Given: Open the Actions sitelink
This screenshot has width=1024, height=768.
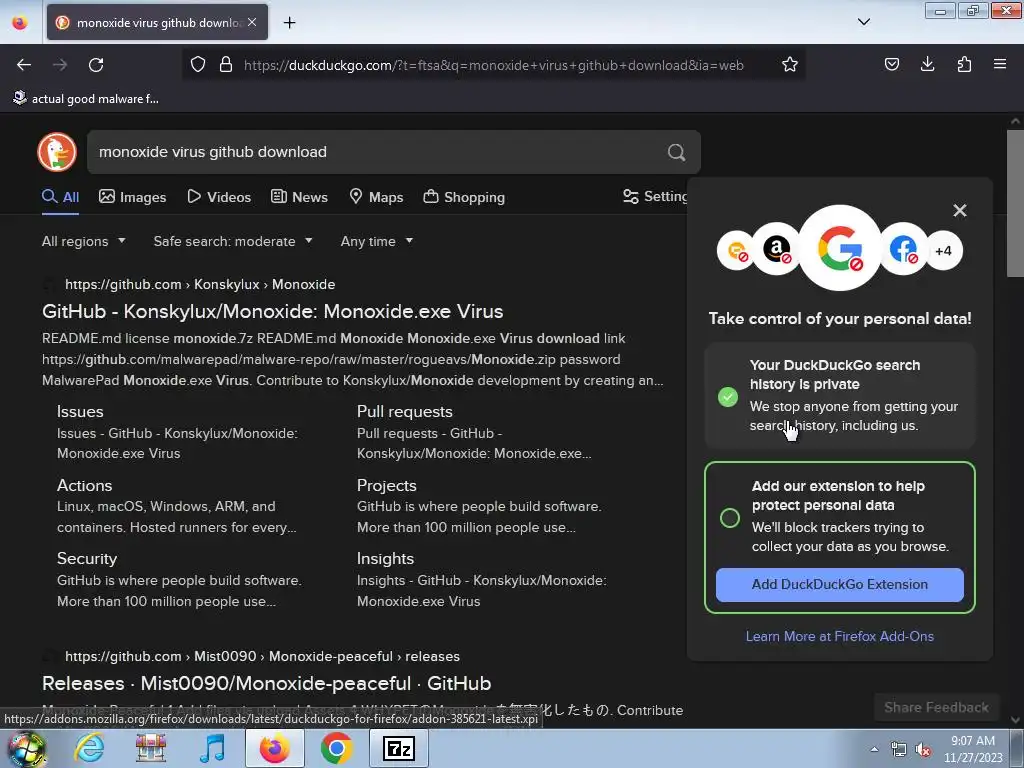Looking at the screenshot, I should point(84,486).
